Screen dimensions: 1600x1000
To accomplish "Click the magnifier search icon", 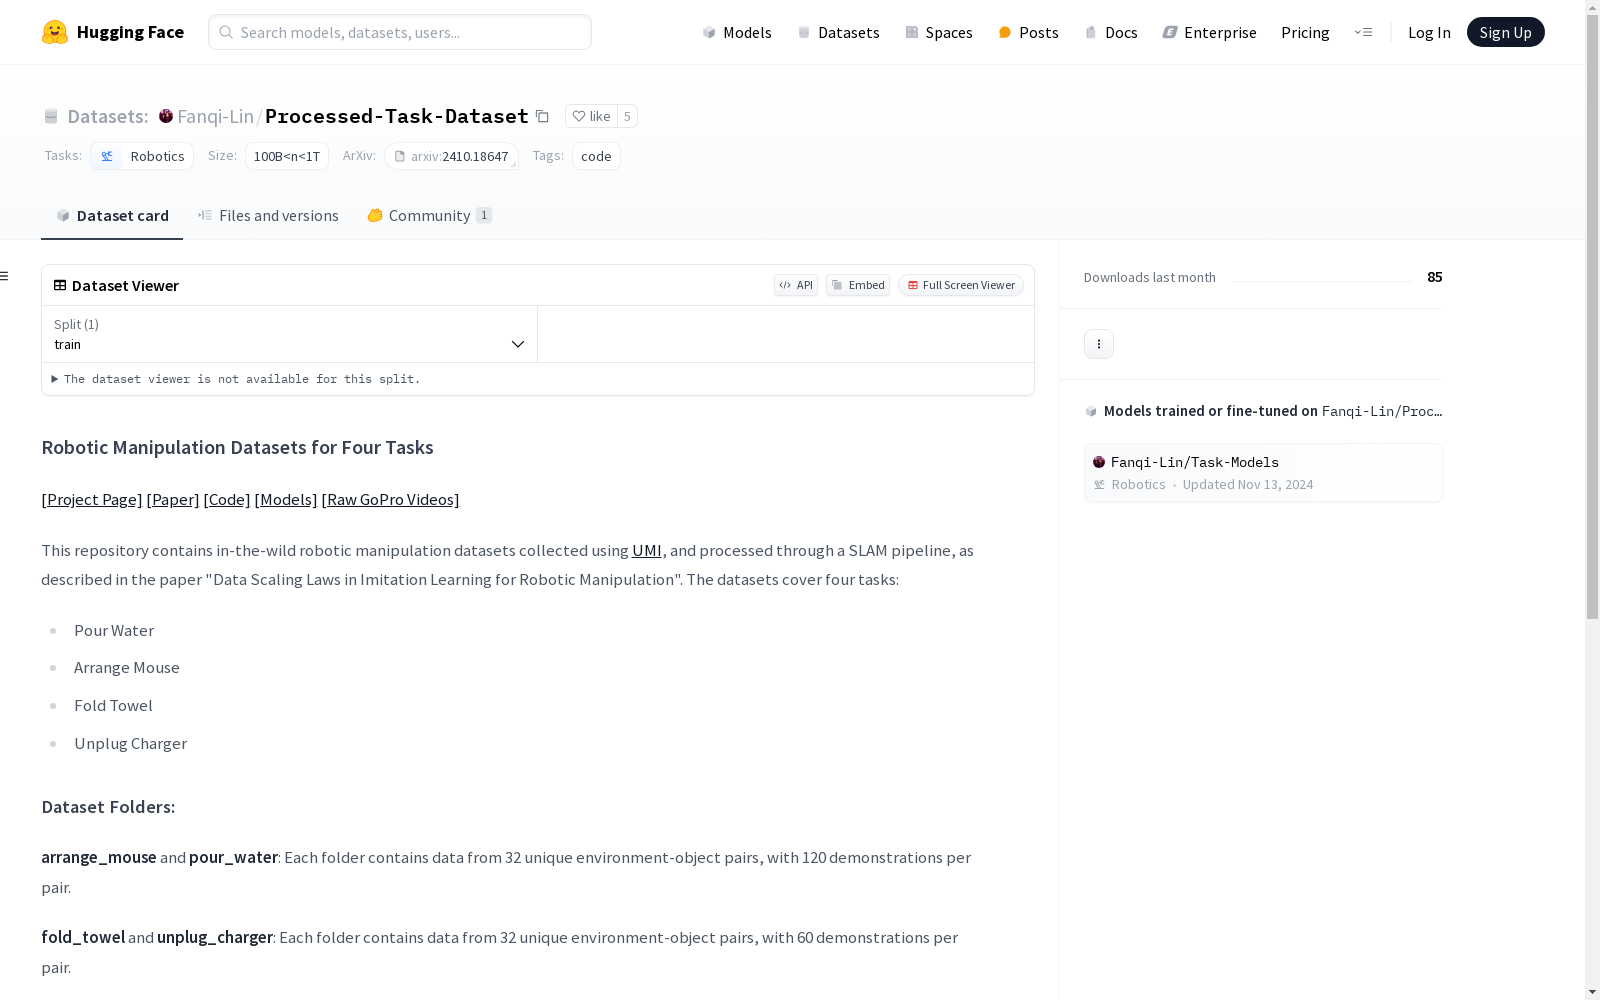I will pos(226,32).
